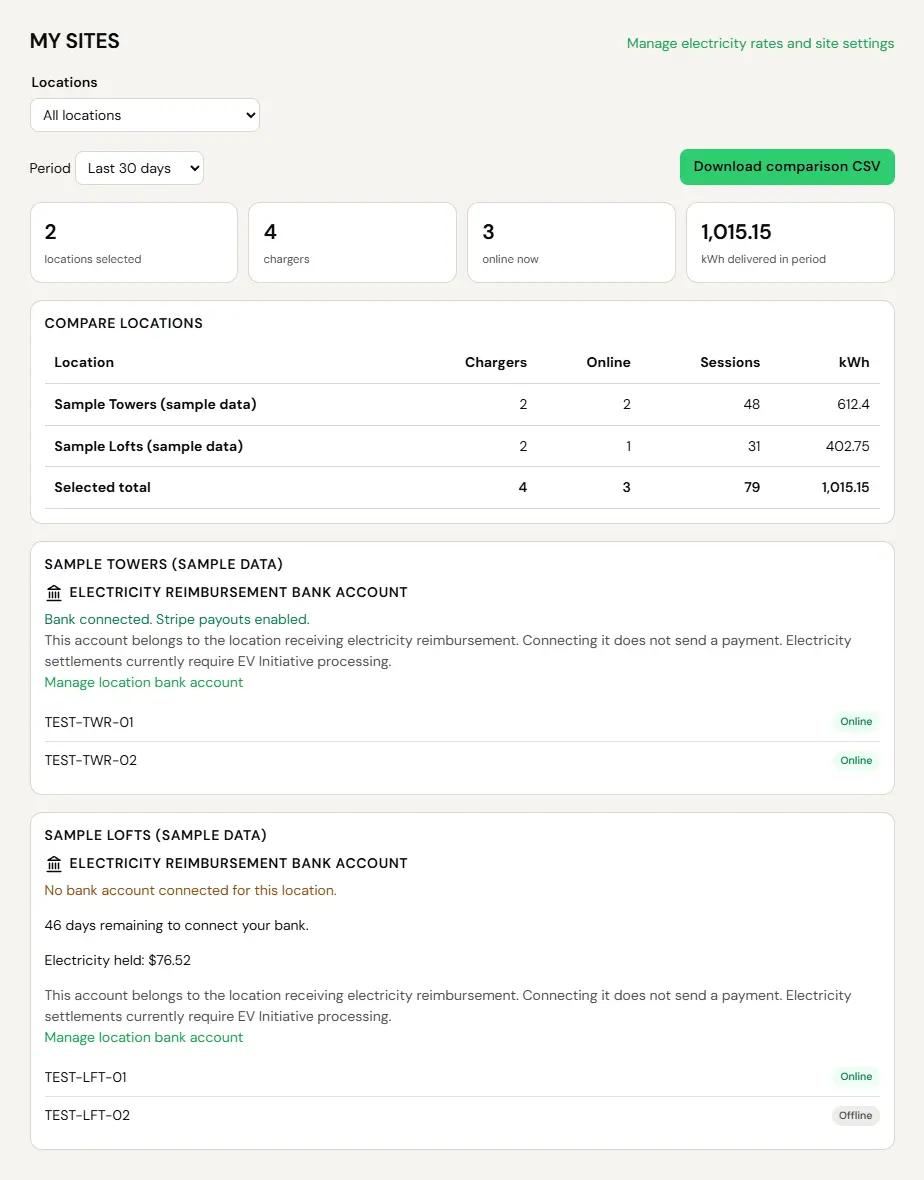Click charger TEST-TWR-01
This screenshot has height=1180, width=924.
pos(89,722)
